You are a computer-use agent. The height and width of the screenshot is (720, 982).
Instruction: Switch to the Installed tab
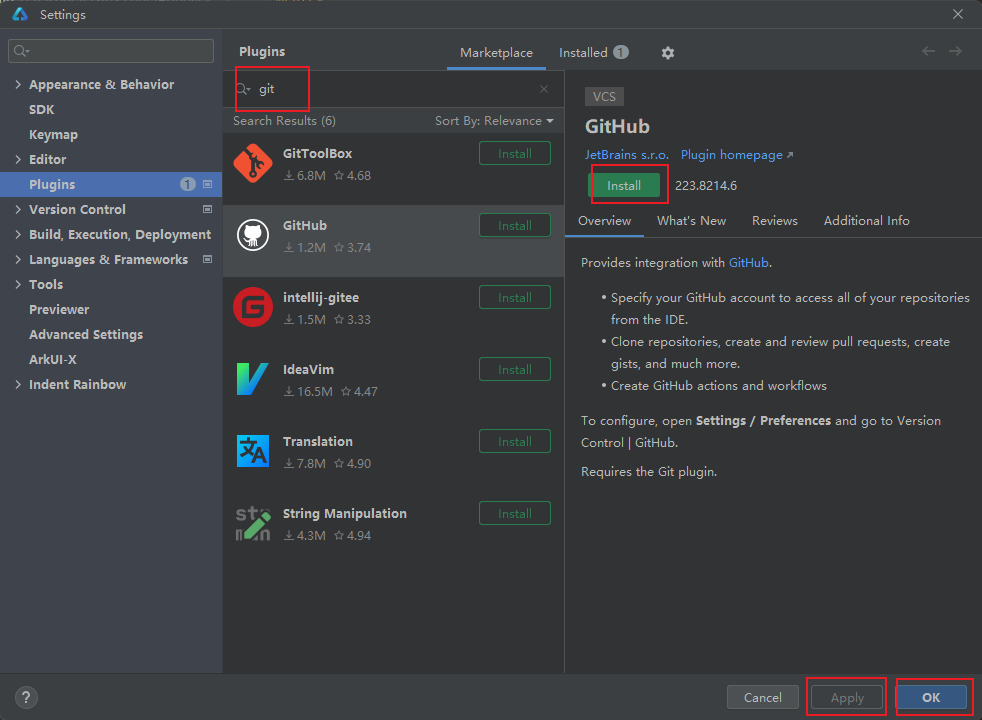click(593, 53)
